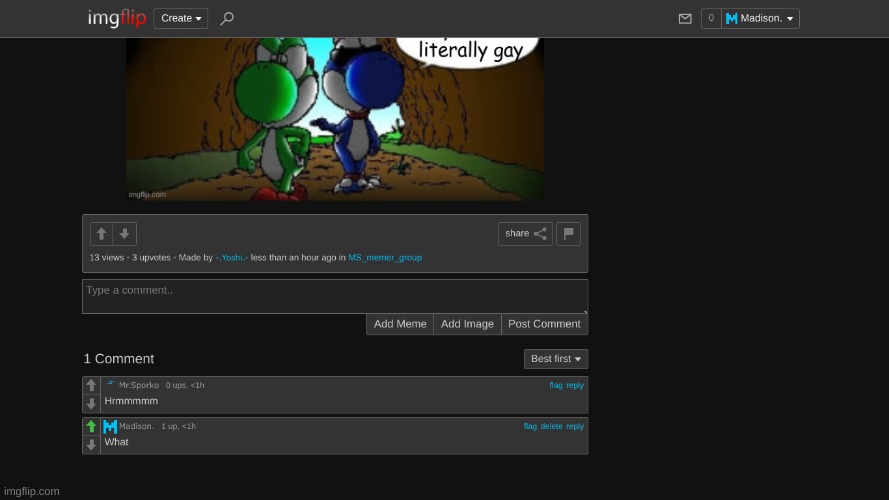Open the Create dropdown menu

point(181,18)
